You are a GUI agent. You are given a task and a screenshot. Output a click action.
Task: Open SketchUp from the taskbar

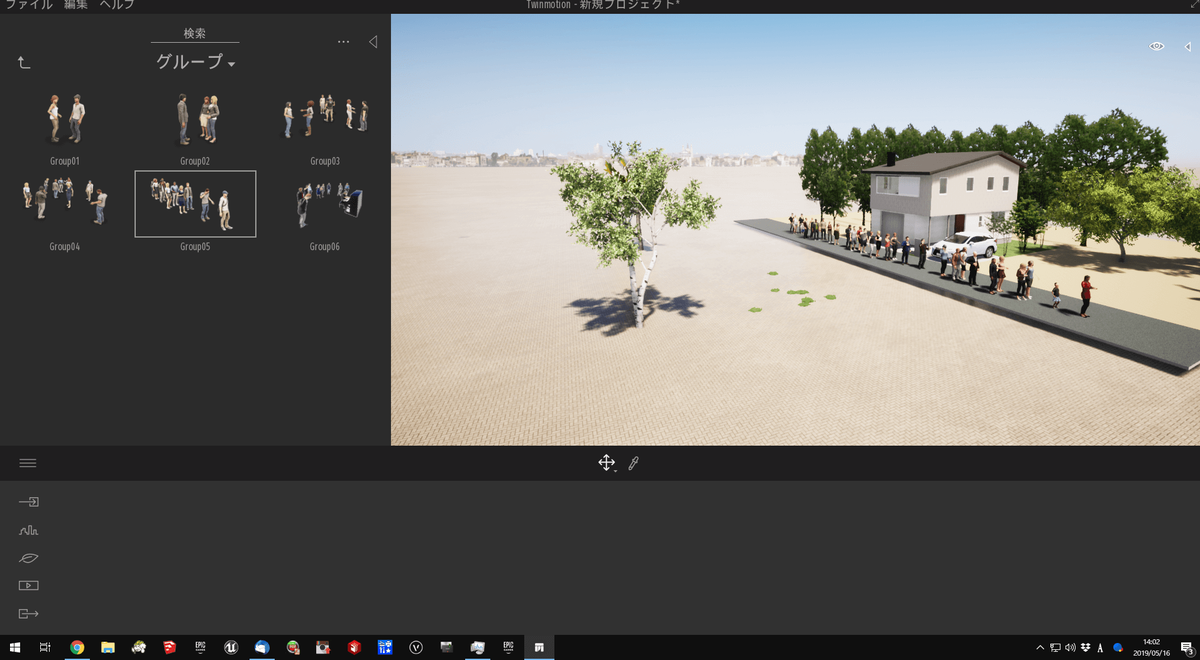(x=169, y=647)
